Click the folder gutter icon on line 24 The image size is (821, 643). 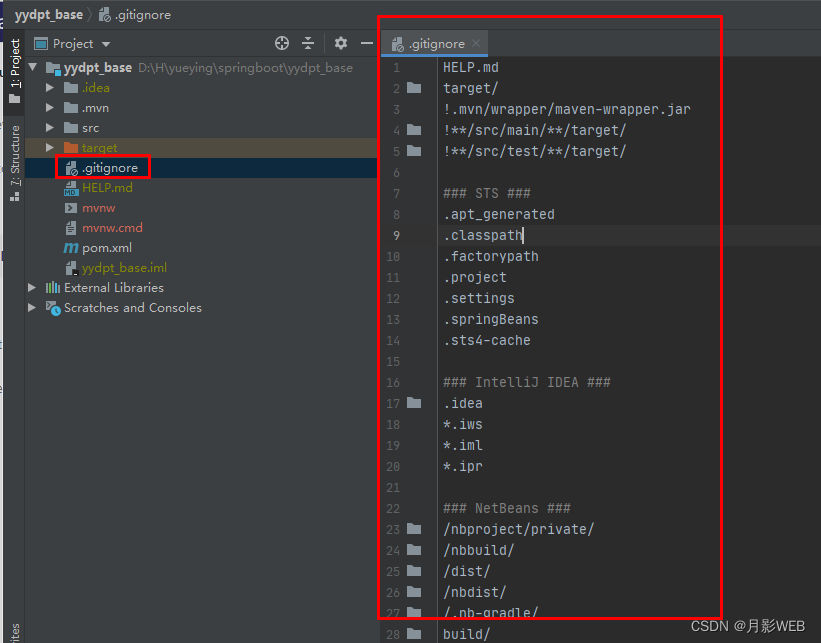pyautogui.click(x=414, y=549)
